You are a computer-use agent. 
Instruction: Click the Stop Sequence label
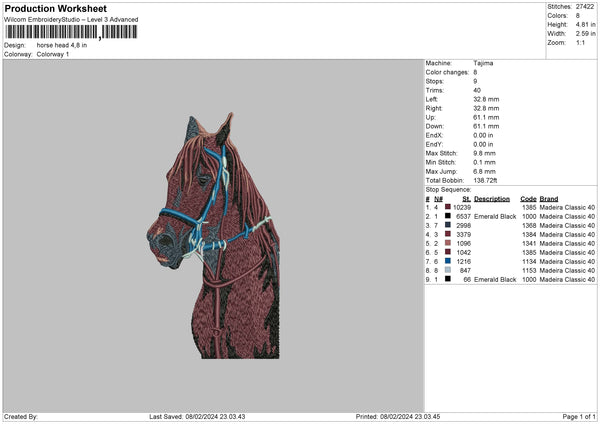click(447, 188)
